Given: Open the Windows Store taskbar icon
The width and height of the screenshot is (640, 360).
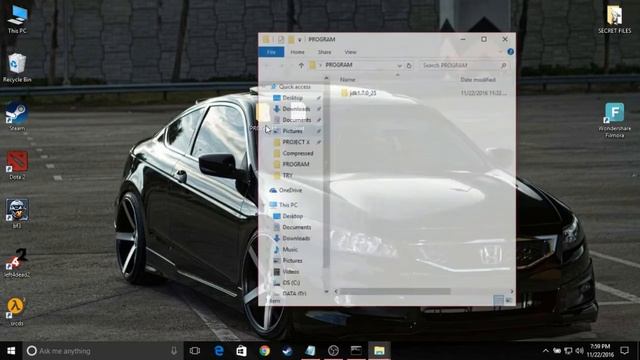Looking at the screenshot, I should click(242, 351).
